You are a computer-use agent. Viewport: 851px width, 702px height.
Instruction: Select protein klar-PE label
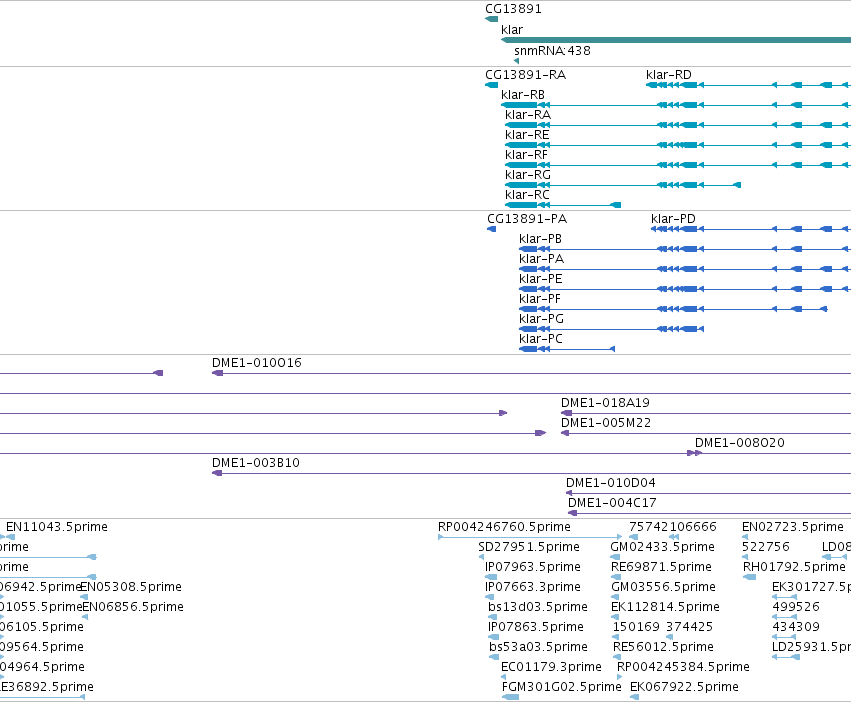541,279
